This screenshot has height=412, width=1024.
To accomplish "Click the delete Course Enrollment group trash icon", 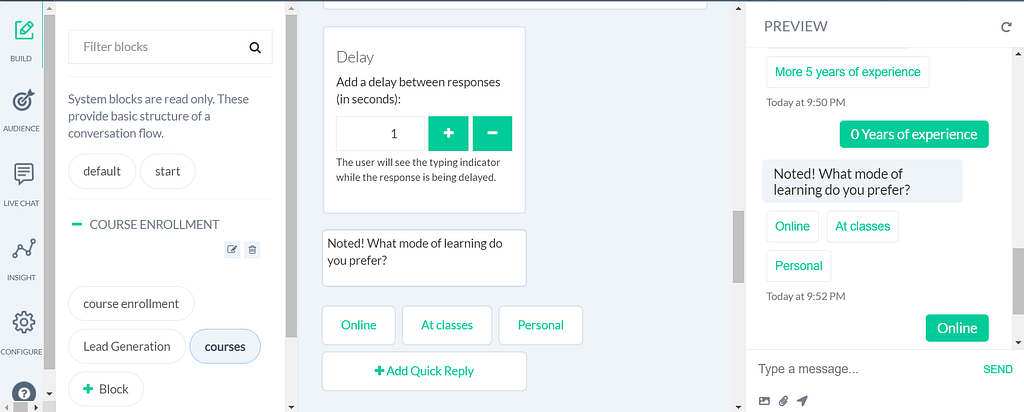I will [252, 249].
